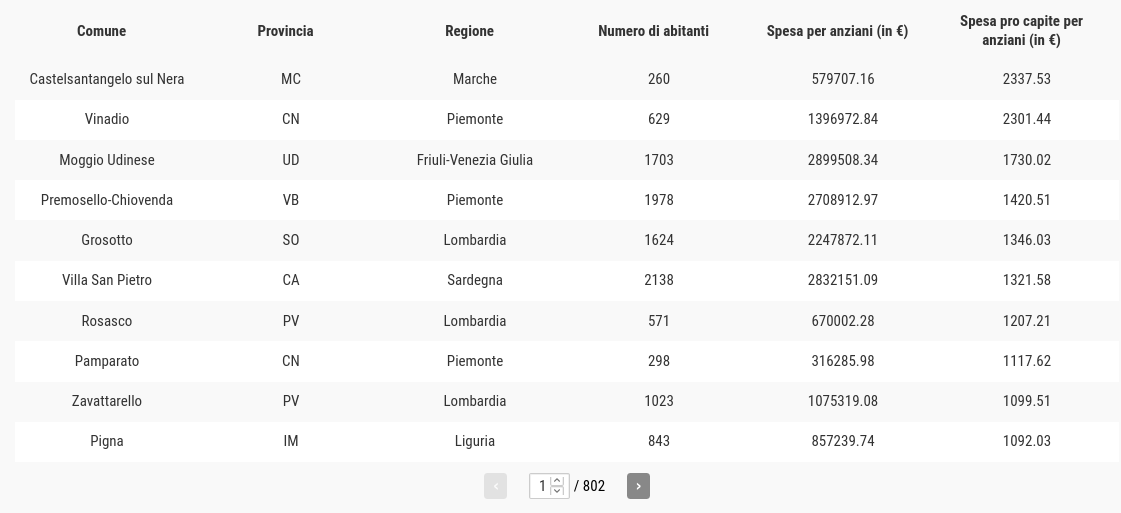Sort by the Comune column header
Viewport: 1121px width, 513px height.
(x=102, y=31)
